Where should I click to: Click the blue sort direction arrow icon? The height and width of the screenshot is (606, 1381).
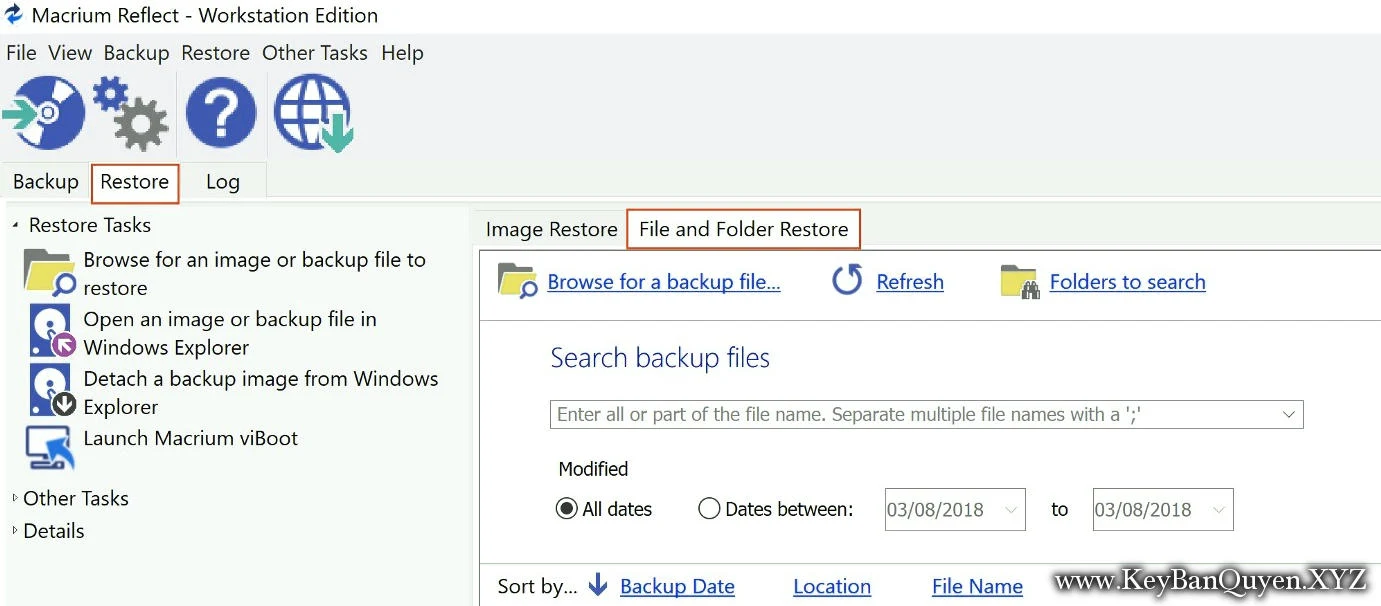pyautogui.click(x=598, y=585)
